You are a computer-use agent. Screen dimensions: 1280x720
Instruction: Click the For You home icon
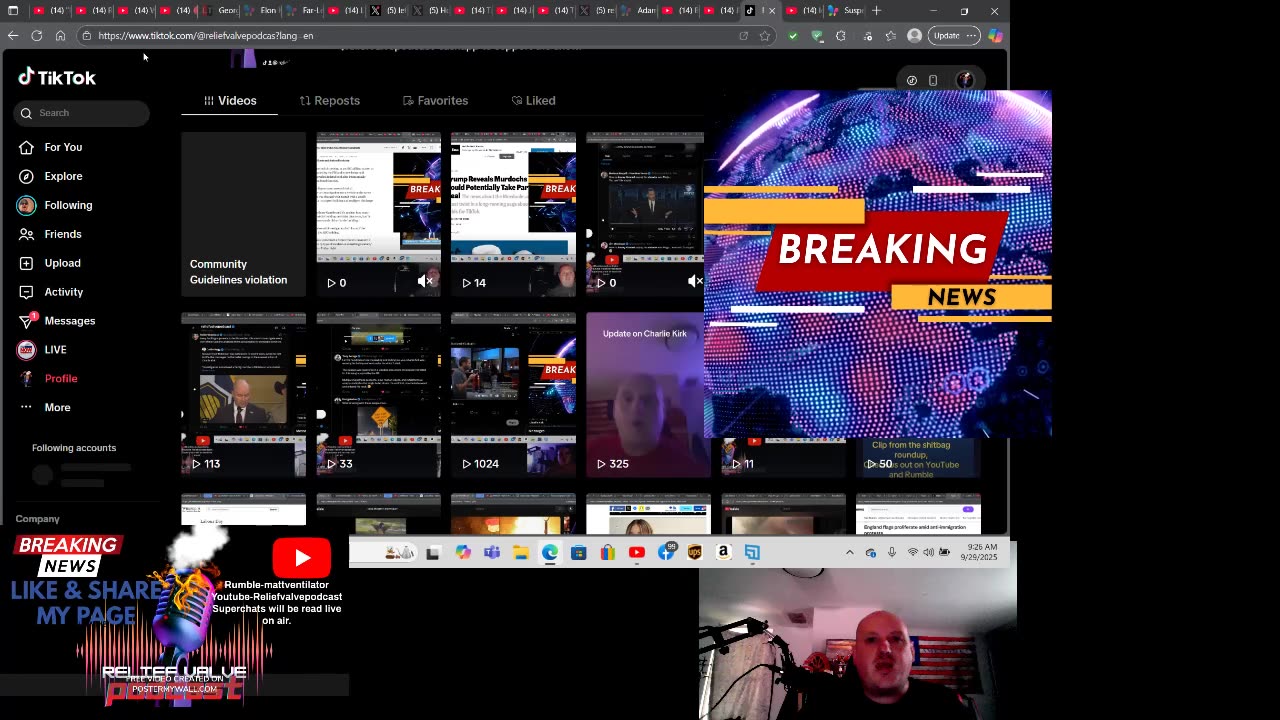26,147
